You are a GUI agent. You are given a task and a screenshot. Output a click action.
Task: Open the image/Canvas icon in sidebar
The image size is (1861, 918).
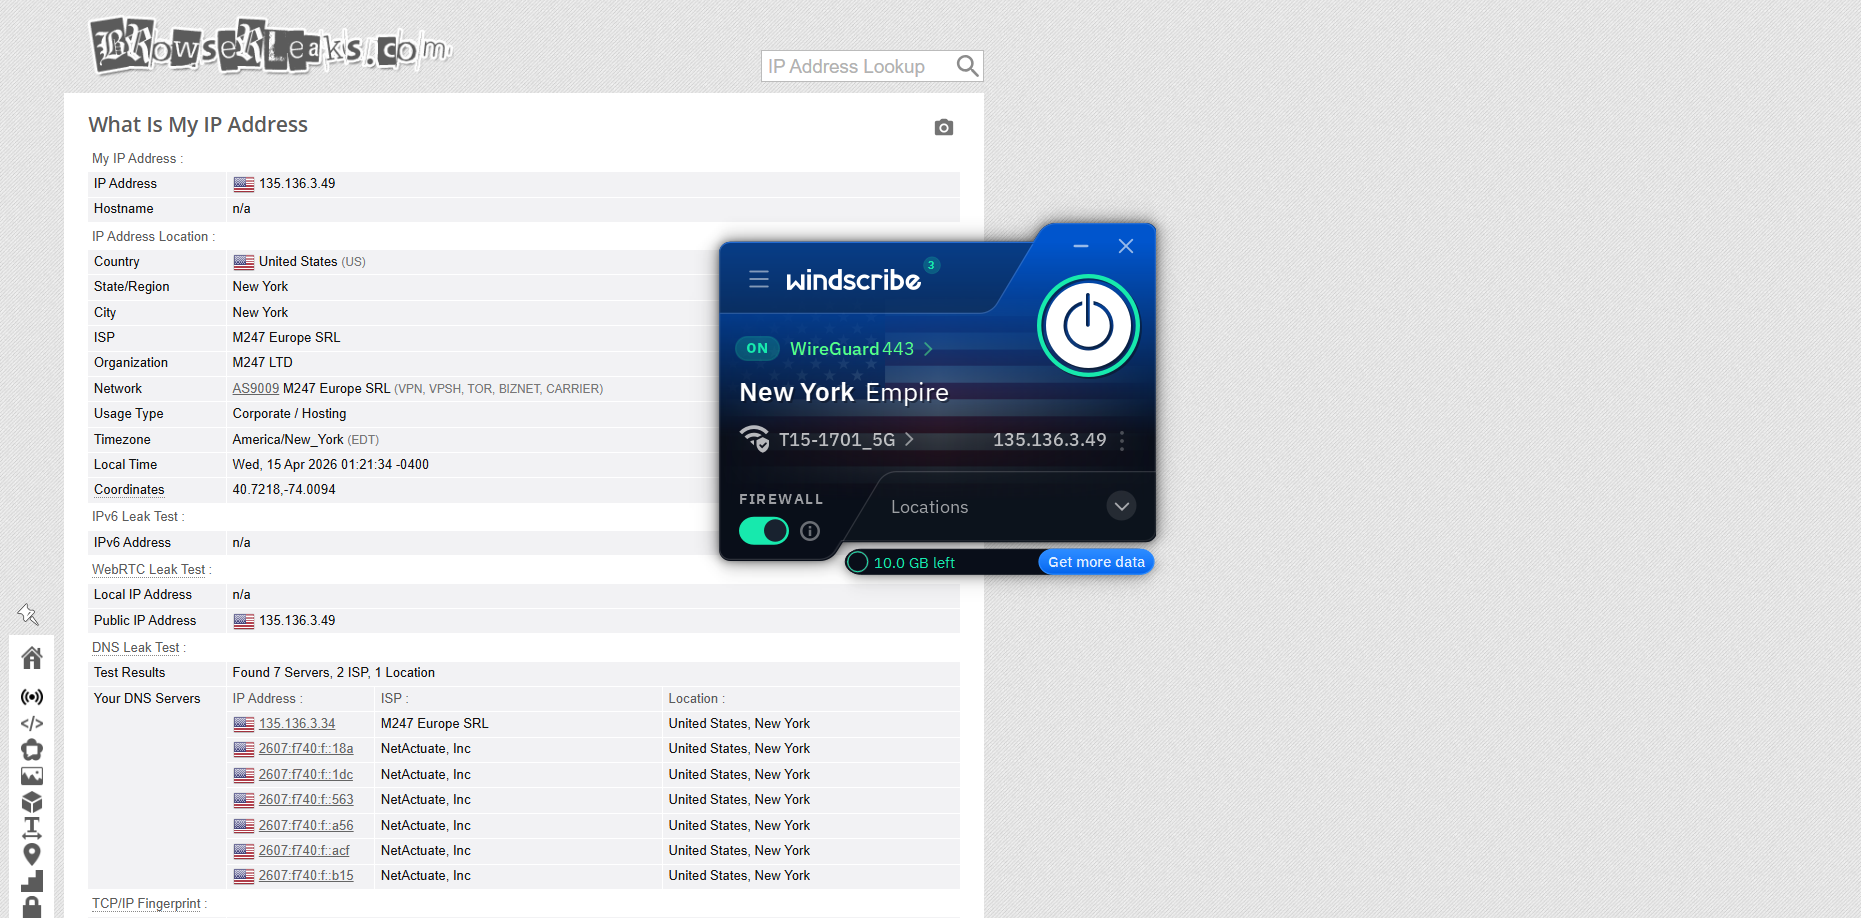click(32, 776)
